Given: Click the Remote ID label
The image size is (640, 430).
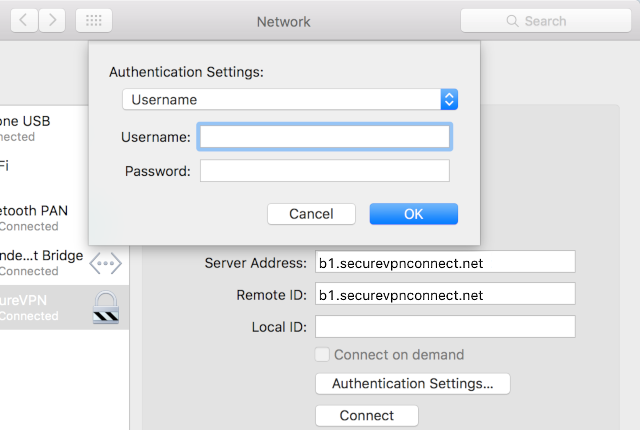Looking at the screenshot, I should pos(271,295).
